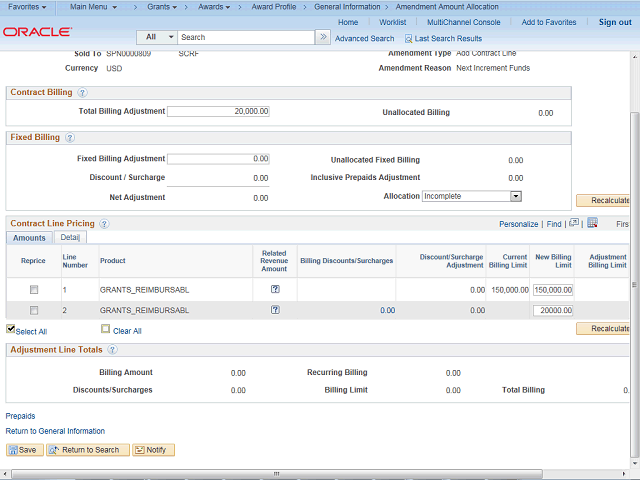Open Contract Billing help icon

[x=82, y=93]
